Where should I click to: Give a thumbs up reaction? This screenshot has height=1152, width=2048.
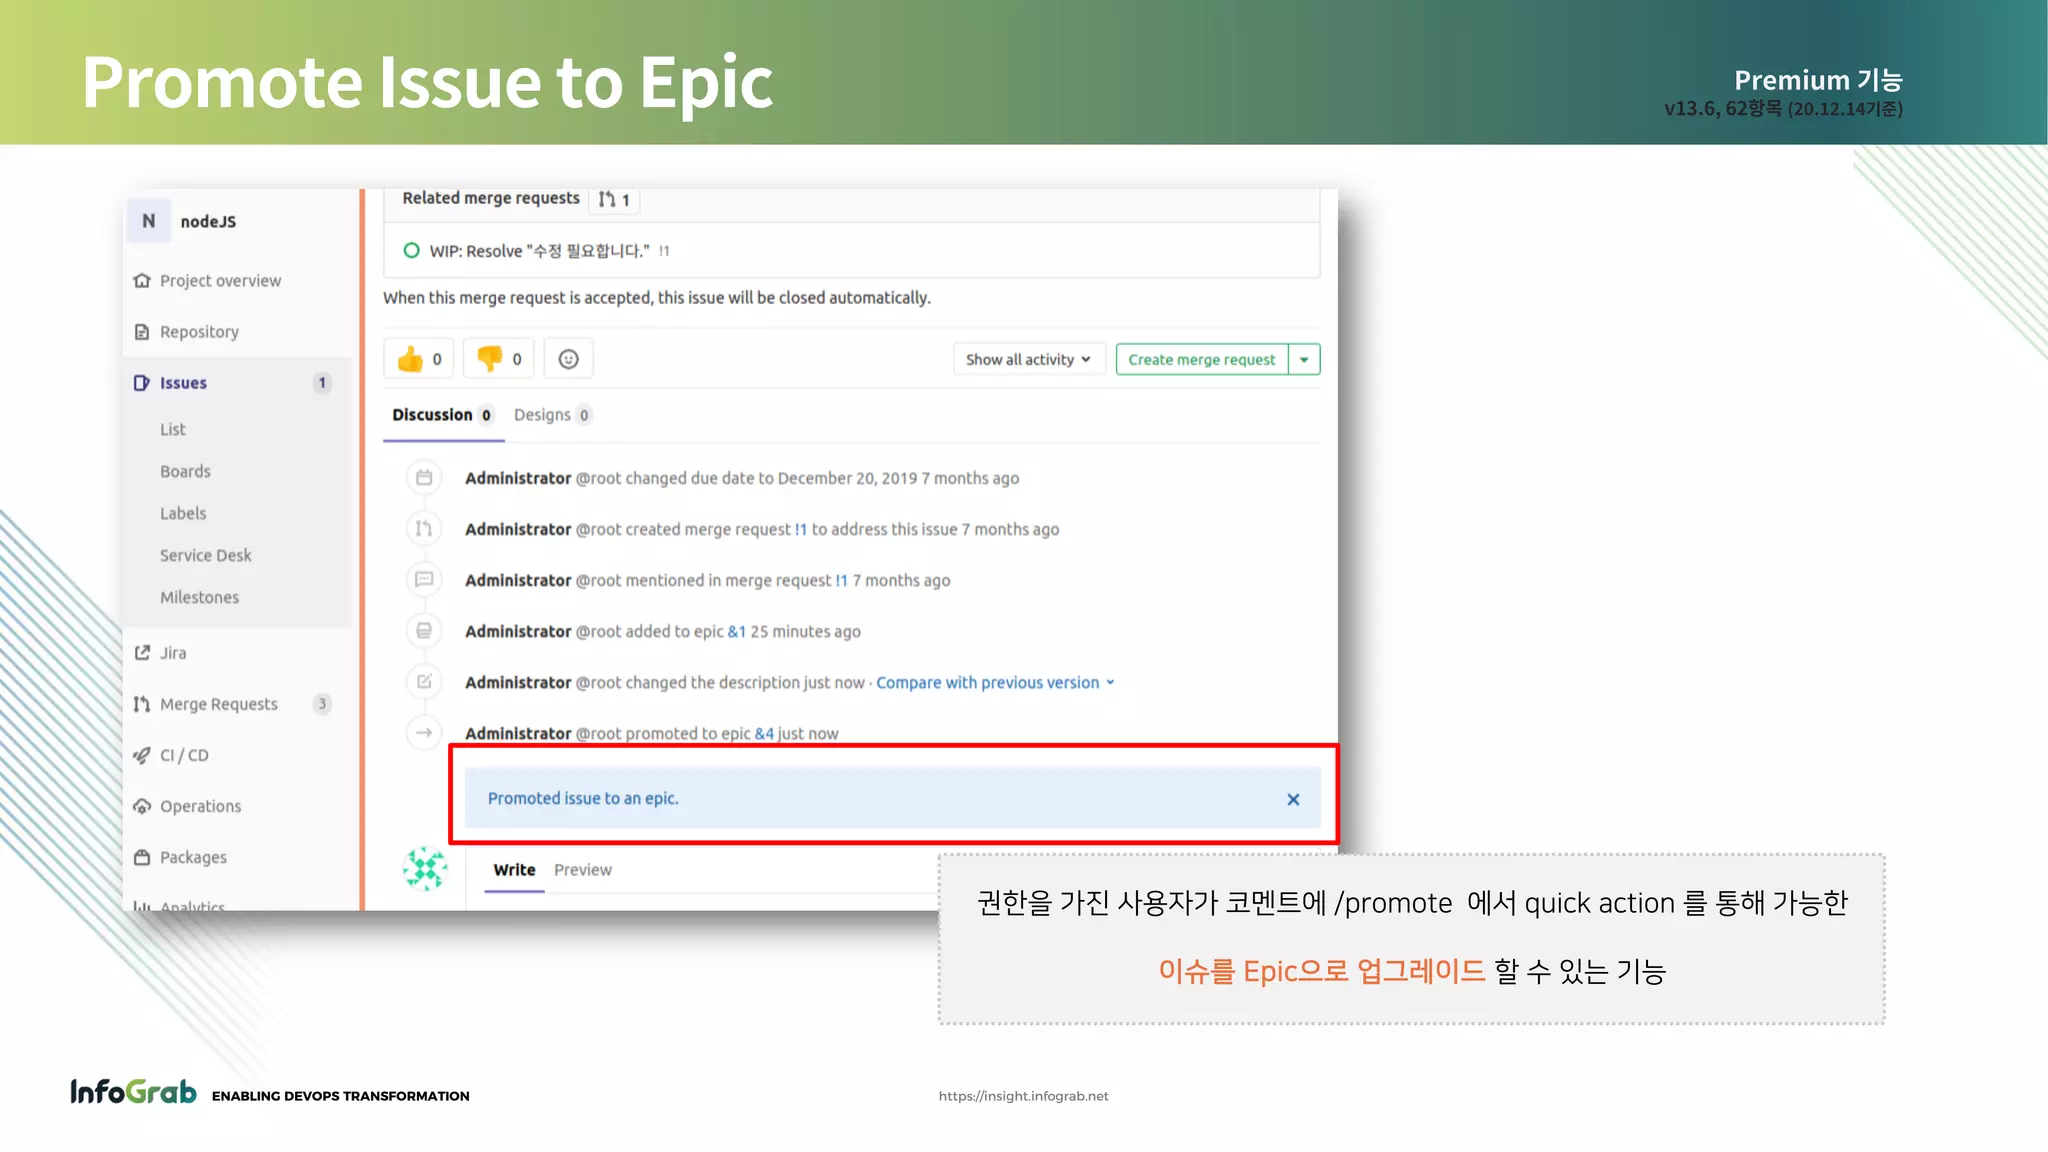point(419,359)
